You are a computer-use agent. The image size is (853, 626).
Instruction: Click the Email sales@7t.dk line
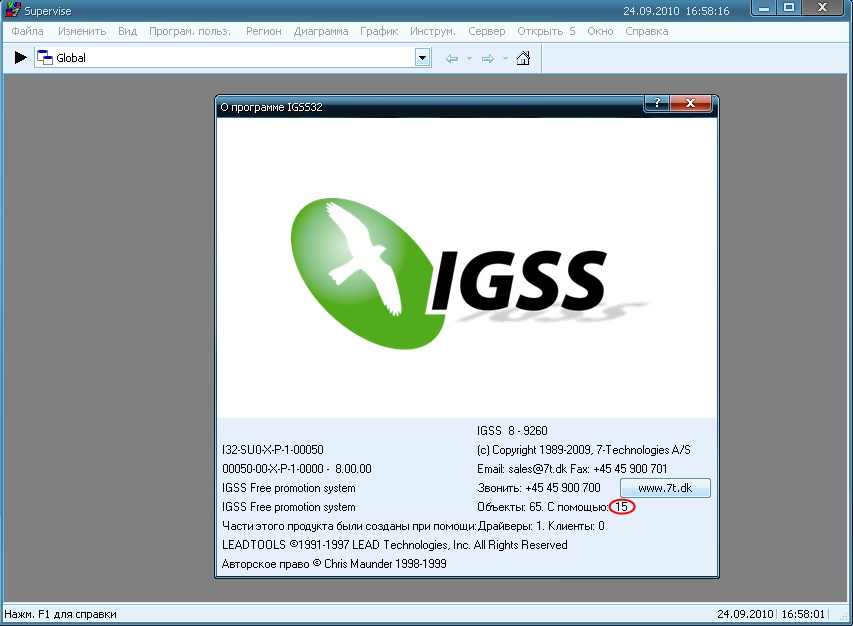pos(572,469)
